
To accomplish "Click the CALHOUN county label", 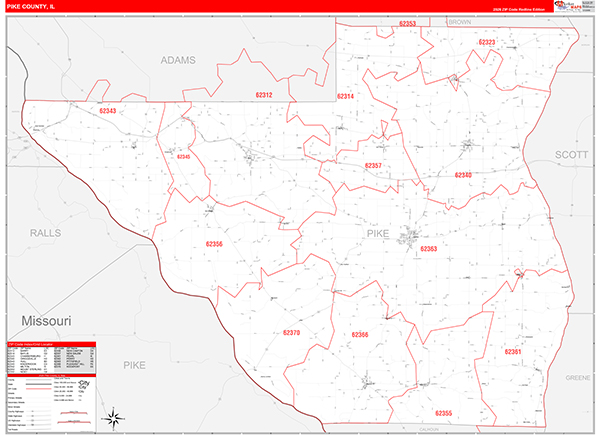I will tap(429, 430).
